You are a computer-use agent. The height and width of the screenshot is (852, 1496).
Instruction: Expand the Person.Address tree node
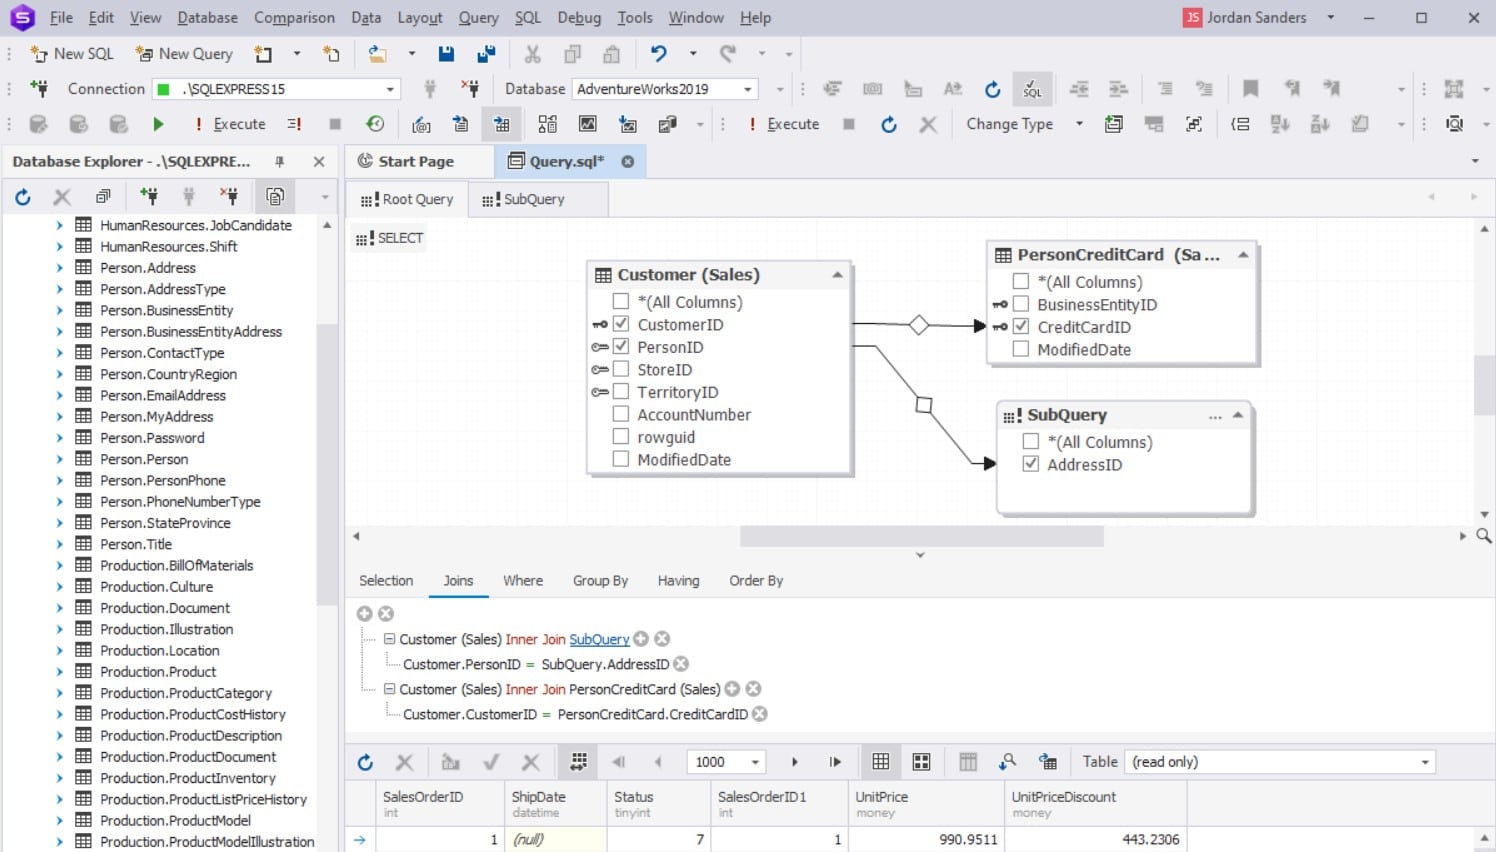point(59,268)
